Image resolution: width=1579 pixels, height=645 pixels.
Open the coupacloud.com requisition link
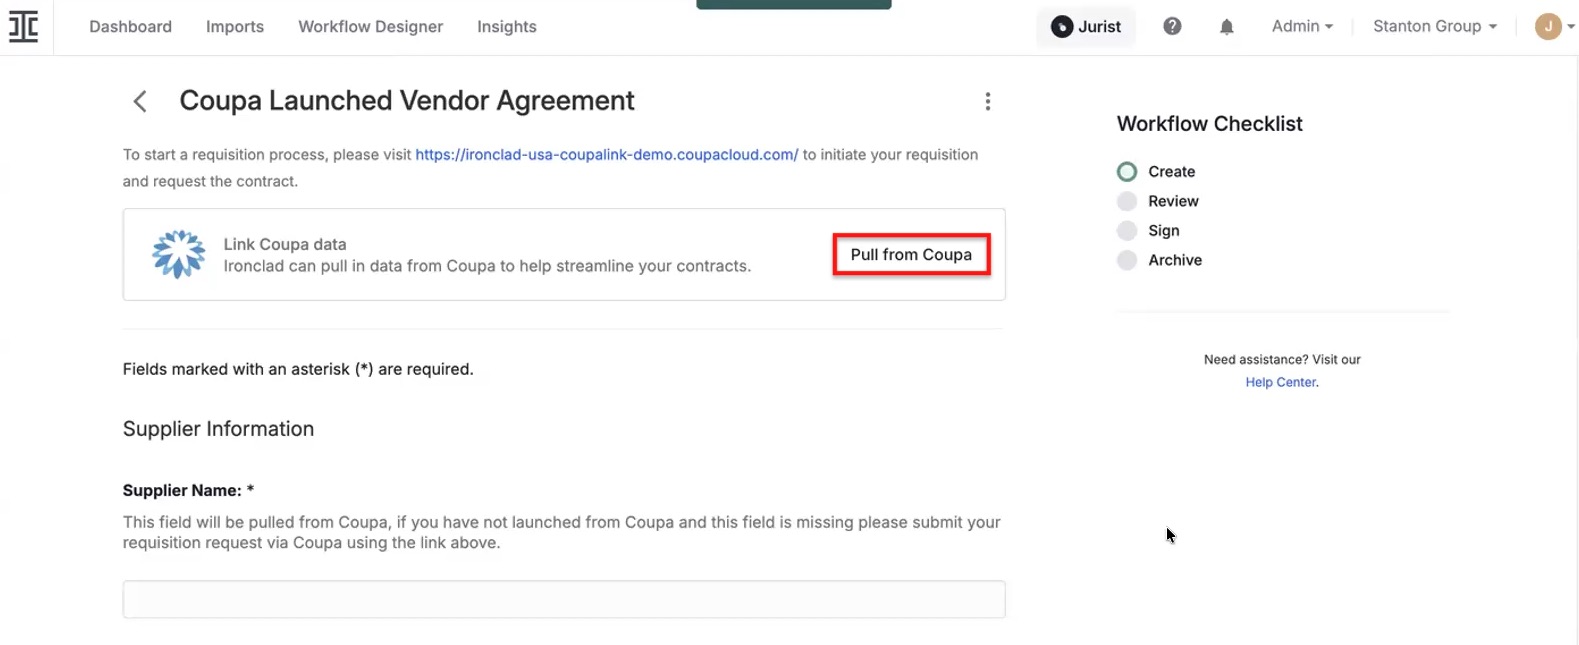pyautogui.click(x=606, y=155)
